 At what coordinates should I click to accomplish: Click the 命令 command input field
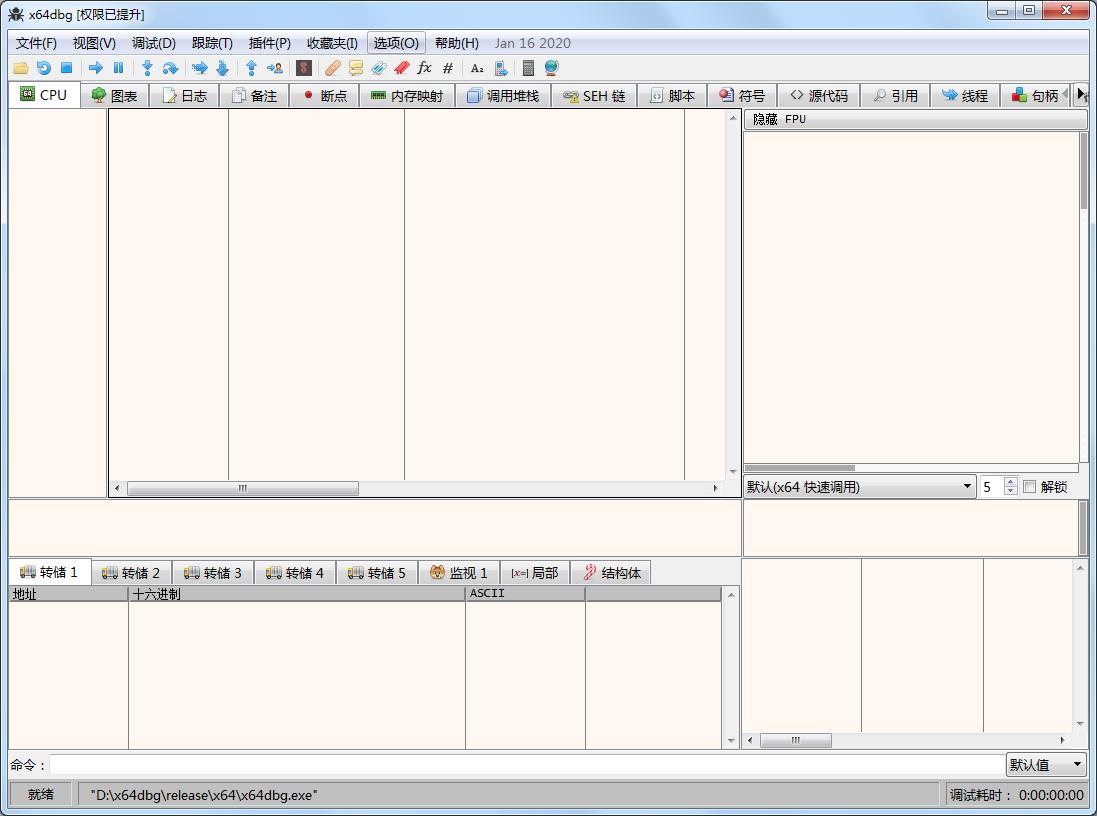526,765
